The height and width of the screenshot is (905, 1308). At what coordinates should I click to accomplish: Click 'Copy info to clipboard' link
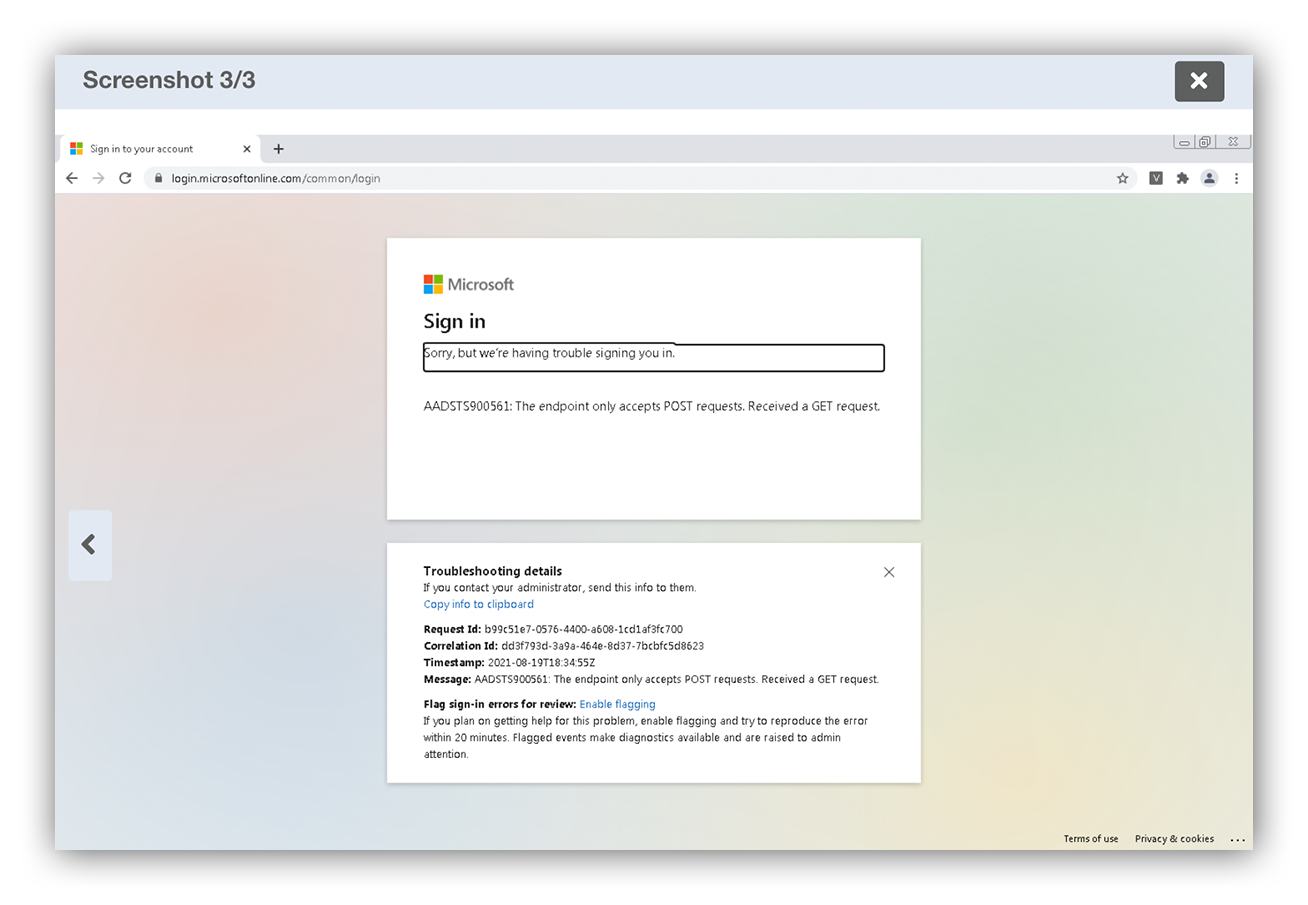(478, 604)
